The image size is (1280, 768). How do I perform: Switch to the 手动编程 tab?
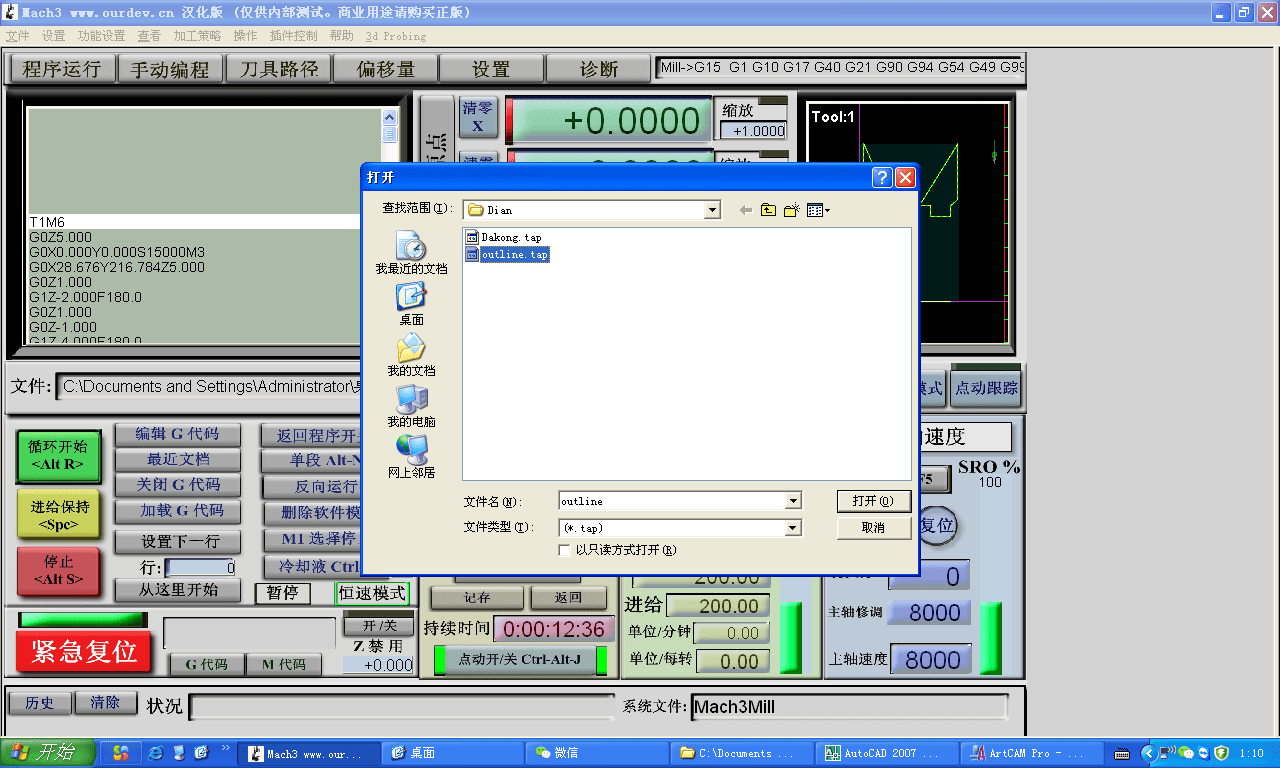170,69
